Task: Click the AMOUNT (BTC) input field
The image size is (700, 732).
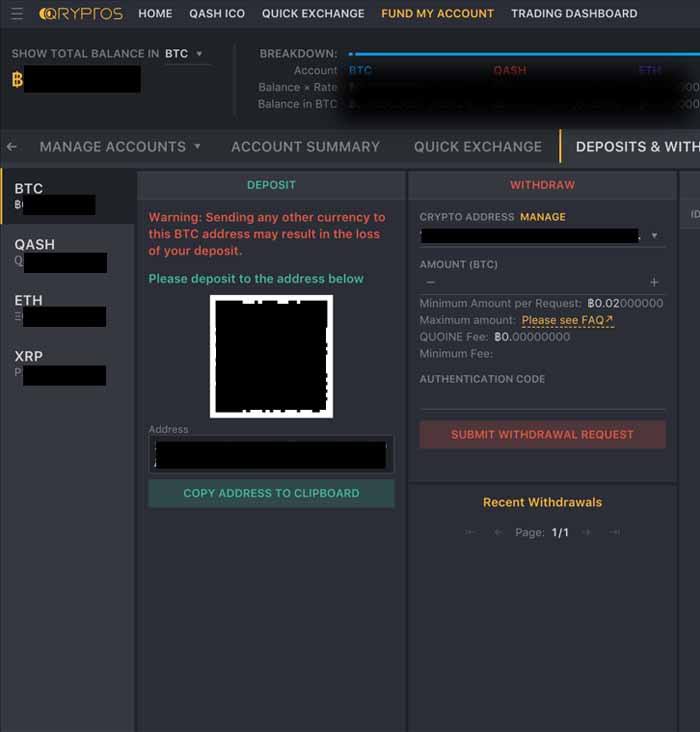Action: pyautogui.click(x=542, y=282)
